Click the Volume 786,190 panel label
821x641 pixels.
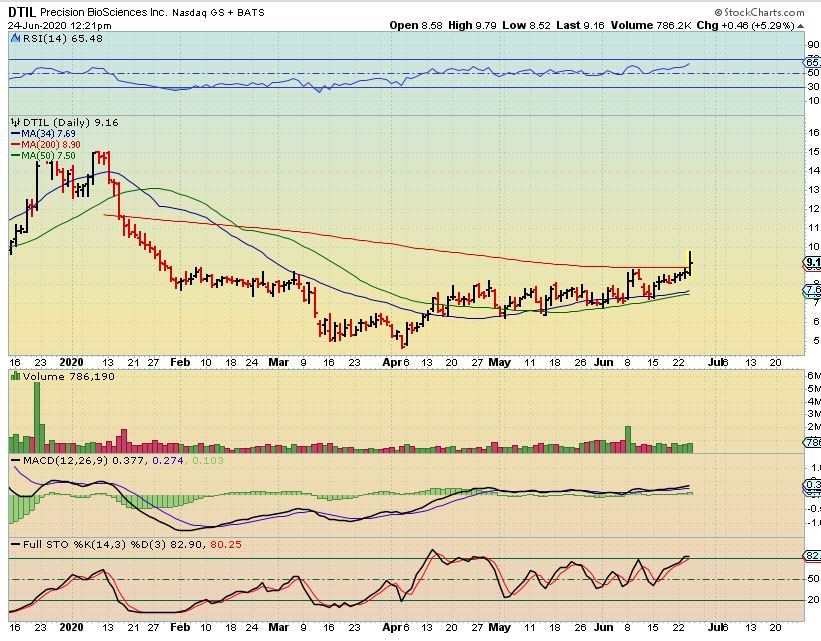point(68,376)
